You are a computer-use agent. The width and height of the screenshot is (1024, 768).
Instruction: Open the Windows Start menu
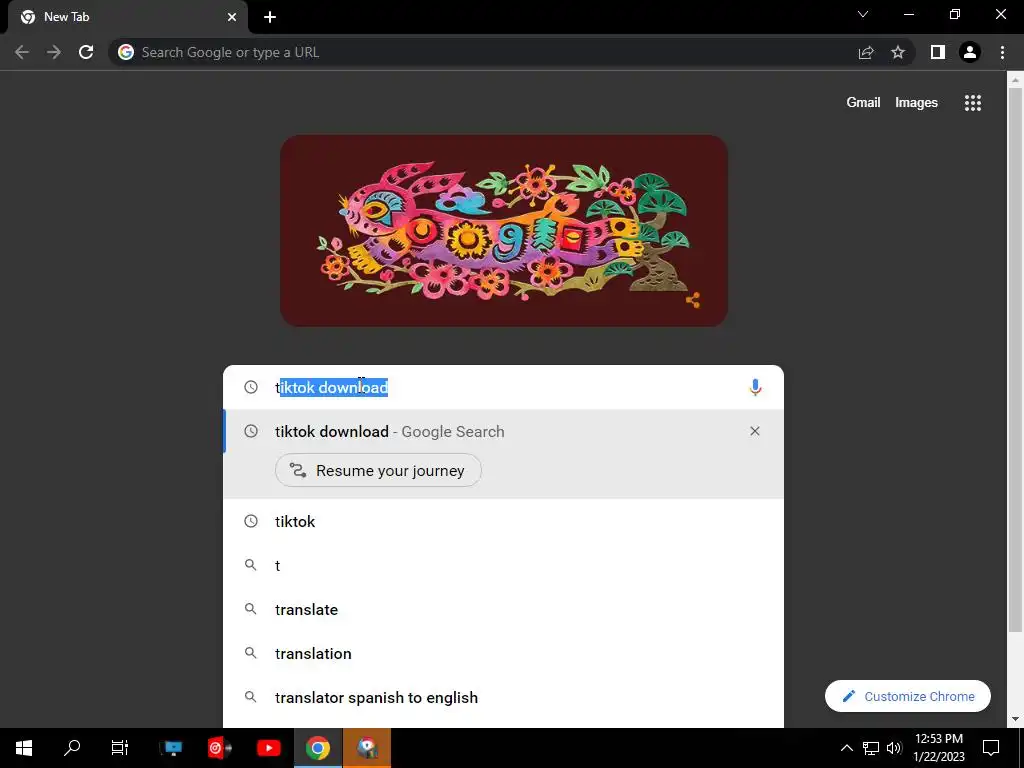(x=24, y=748)
